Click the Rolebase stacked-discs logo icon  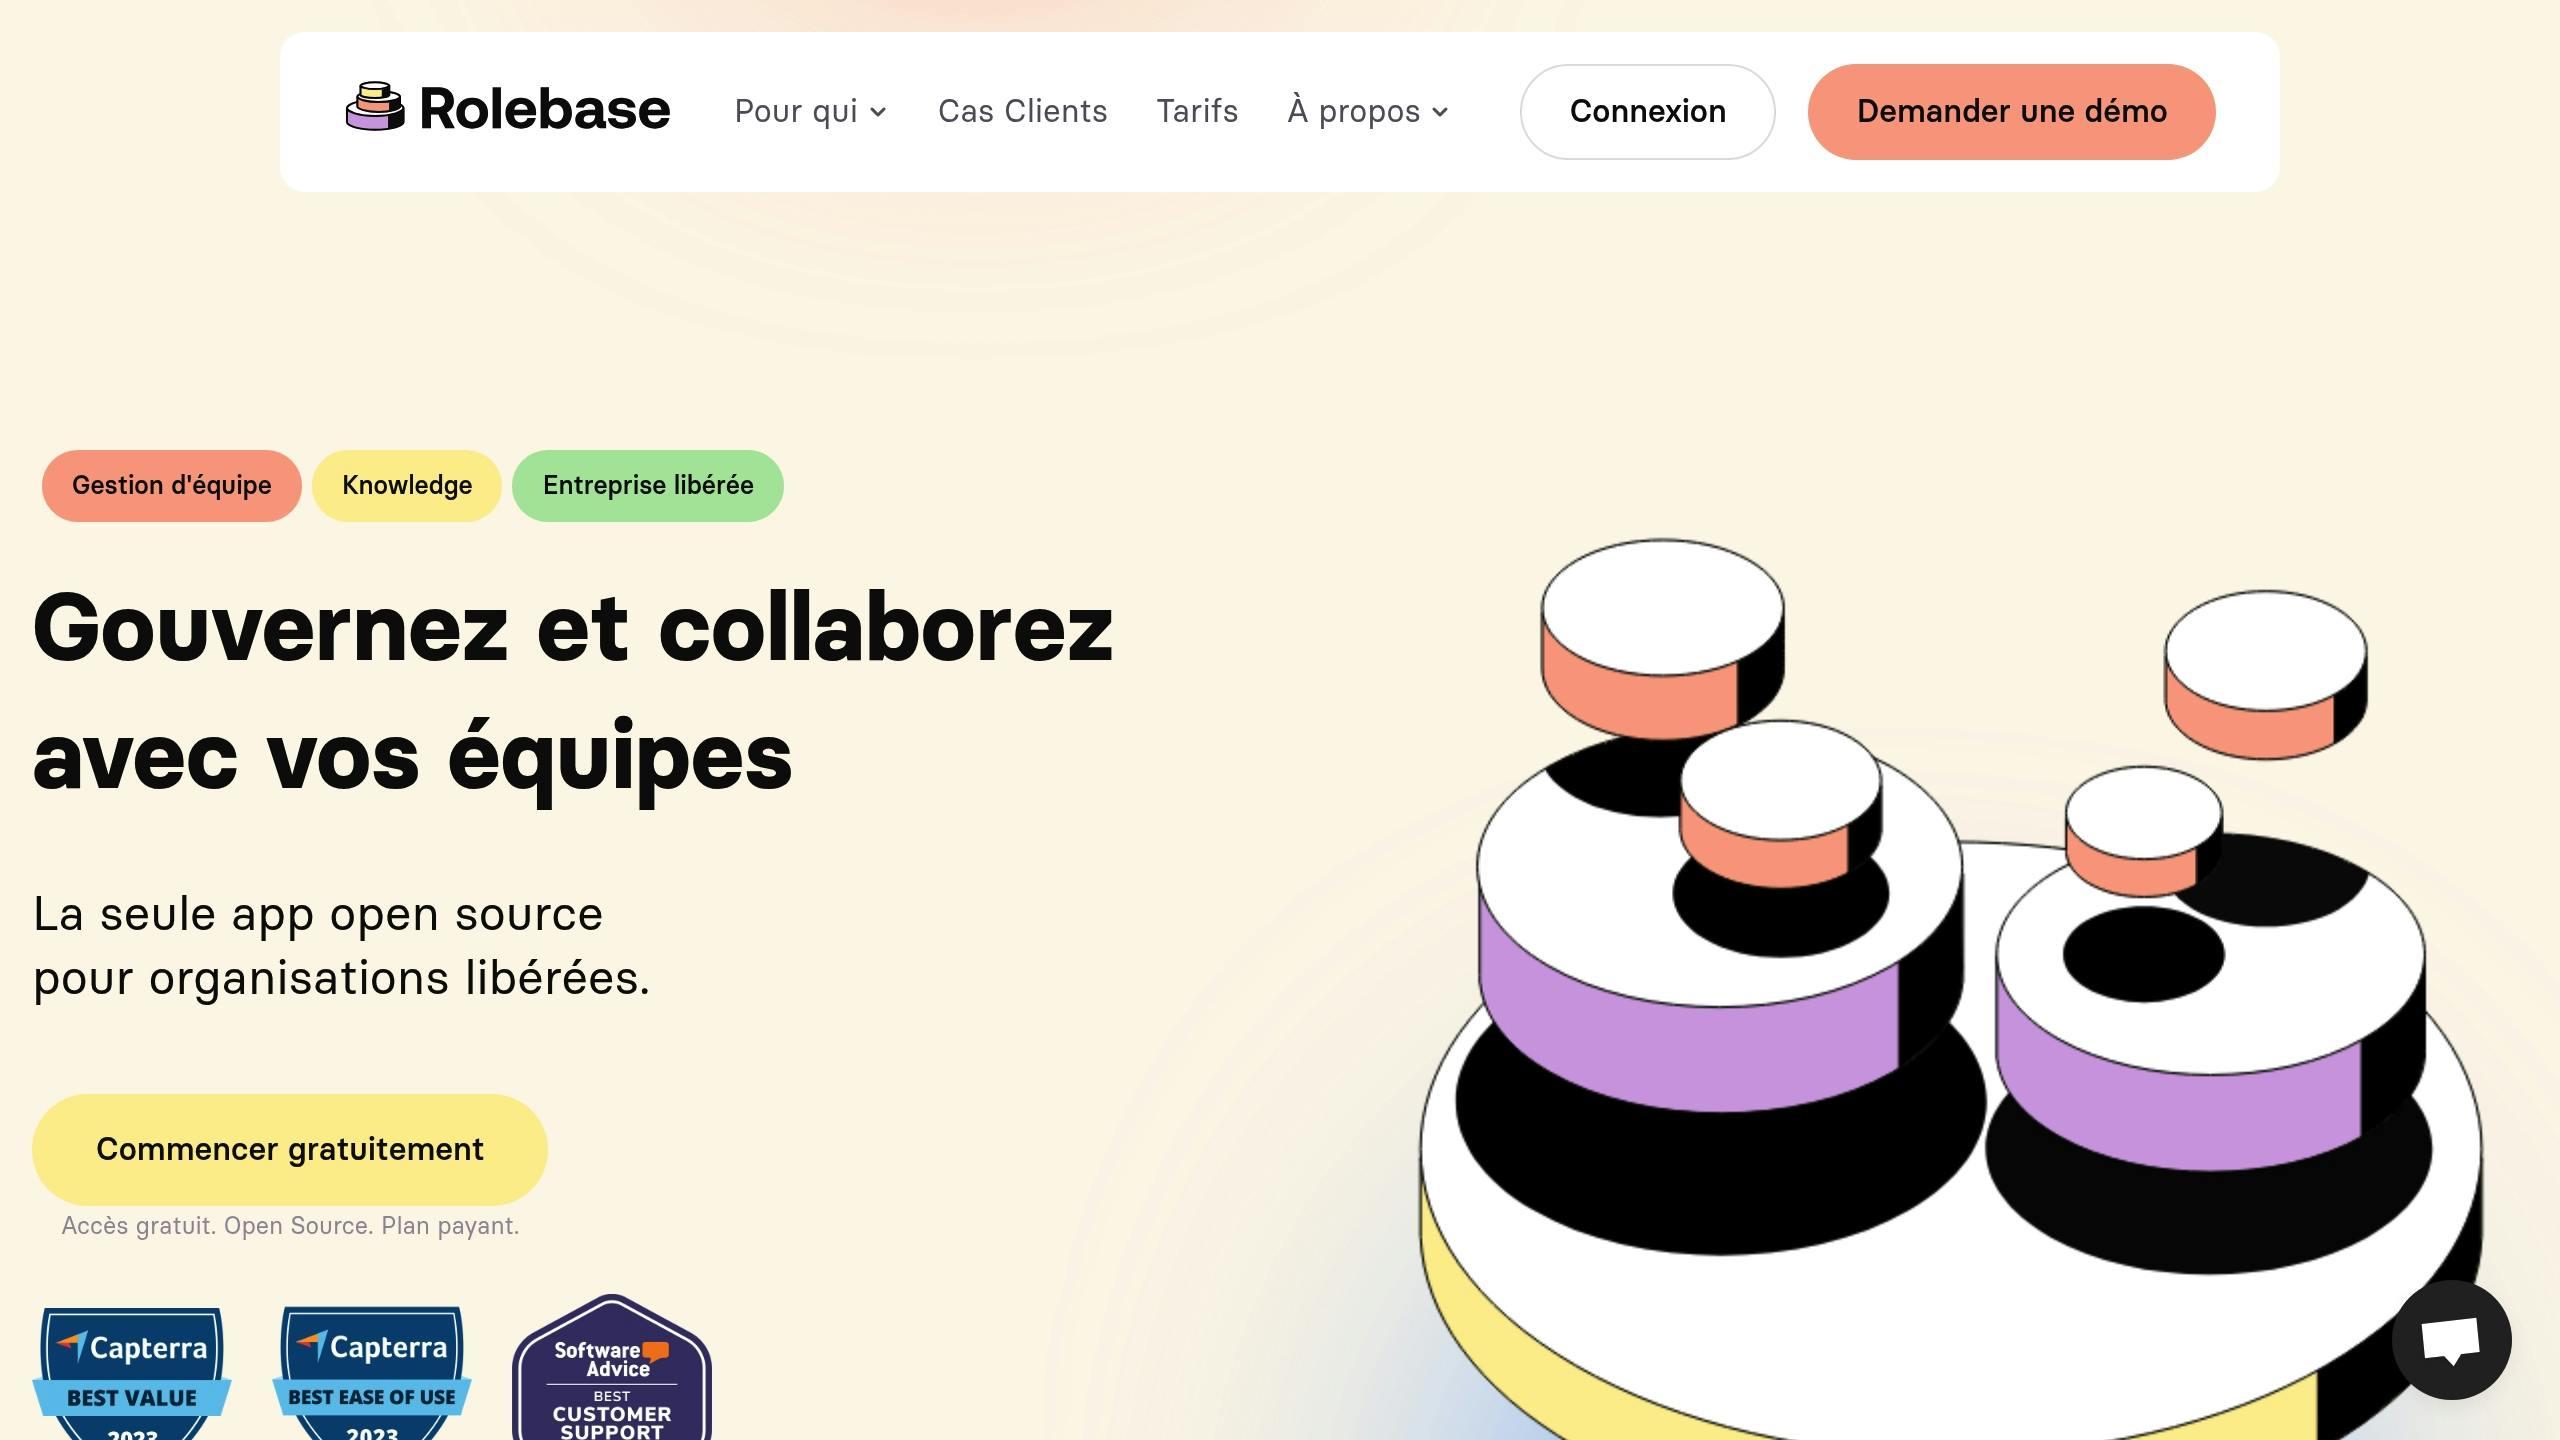(375, 106)
